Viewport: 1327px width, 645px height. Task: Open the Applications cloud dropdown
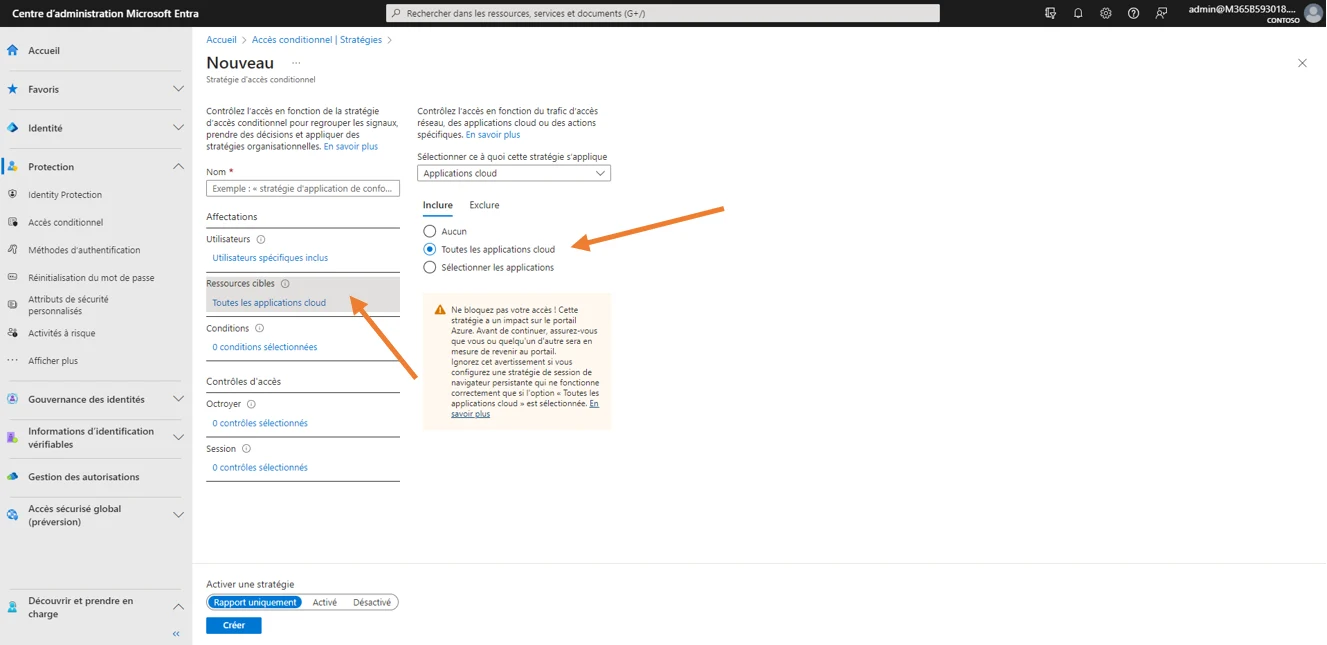click(513, 173)
